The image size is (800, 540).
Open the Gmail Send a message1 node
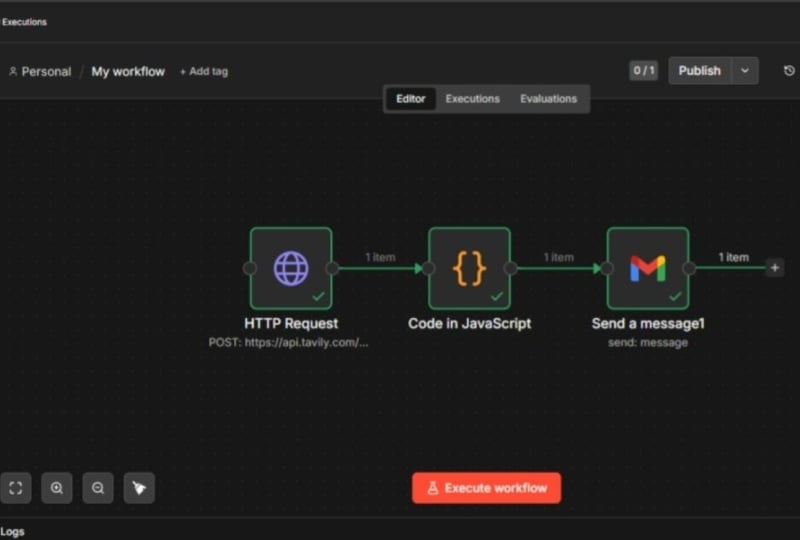(x=648, y=268)
